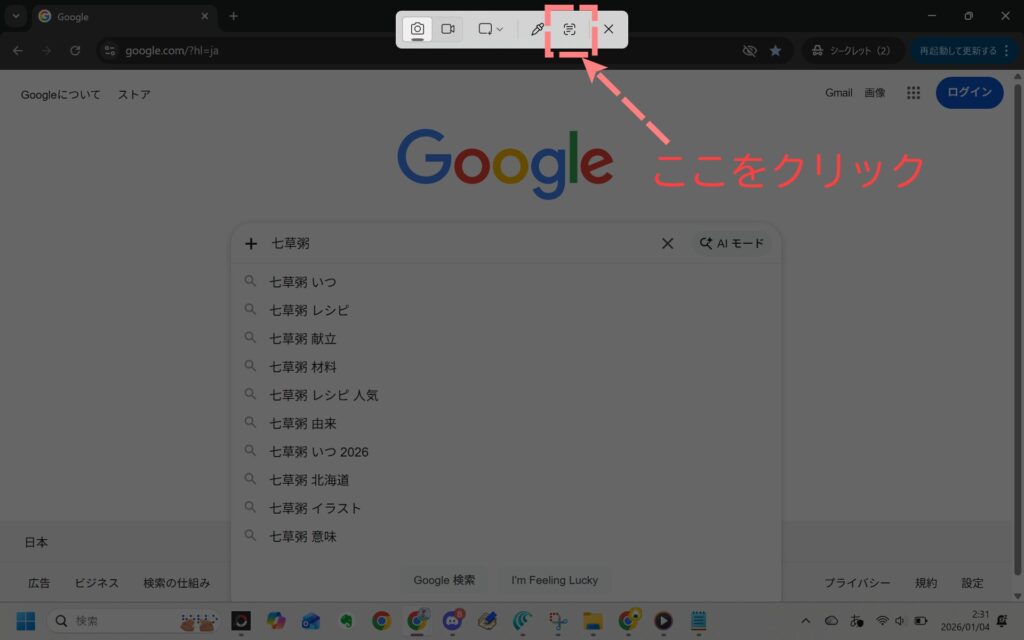Open the snip shape dropdown
1024x640 pixels.
(489, 29)
